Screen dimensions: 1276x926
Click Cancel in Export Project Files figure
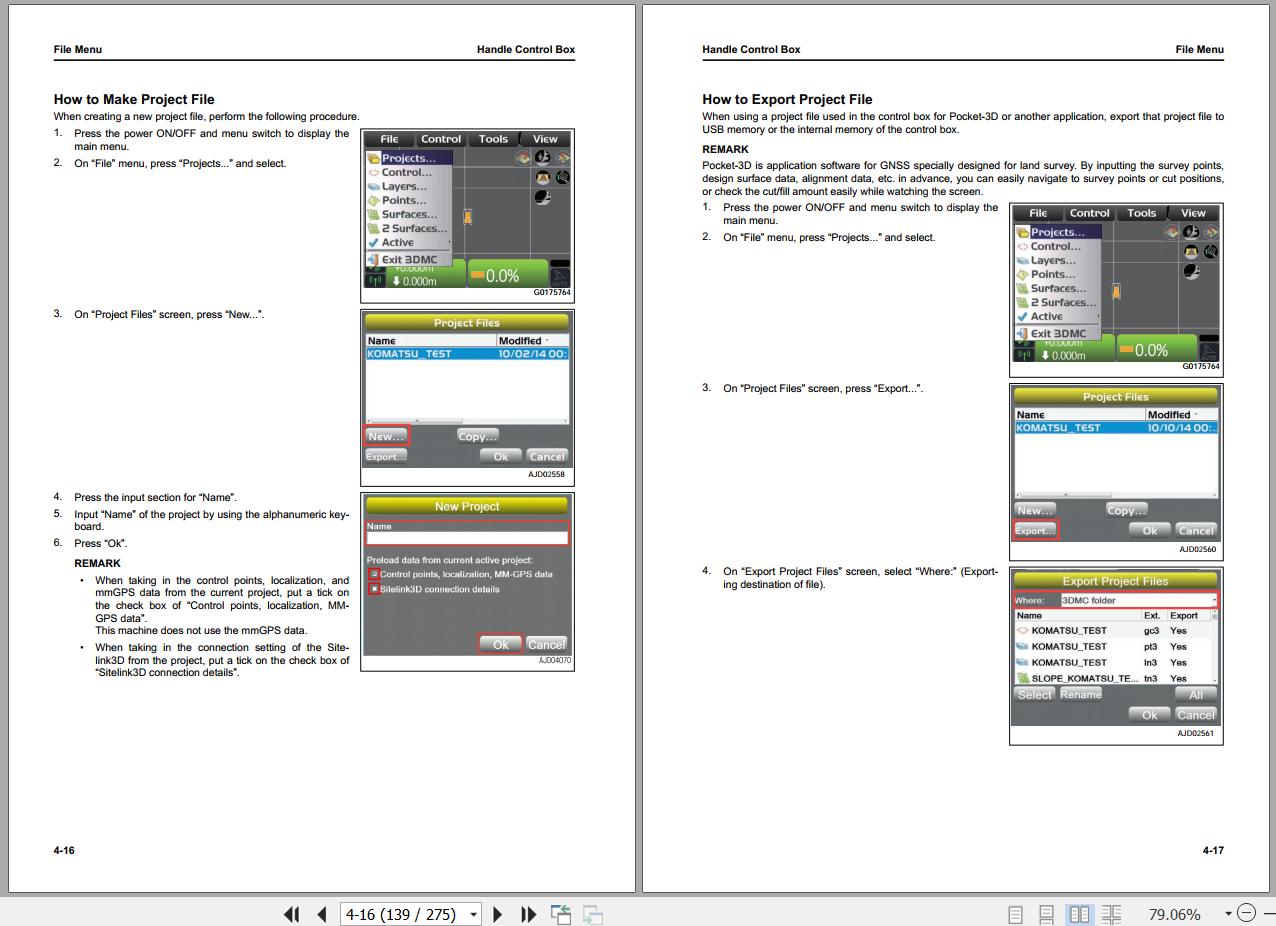(1196, 715)
